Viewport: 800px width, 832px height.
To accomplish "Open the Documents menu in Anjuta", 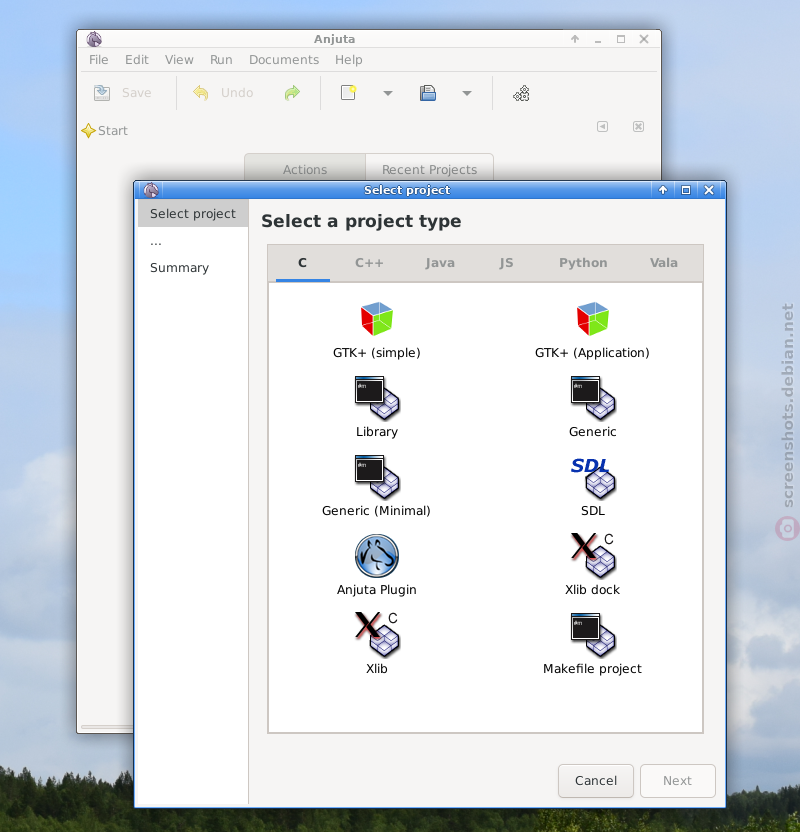I will [x=284, y=59].
